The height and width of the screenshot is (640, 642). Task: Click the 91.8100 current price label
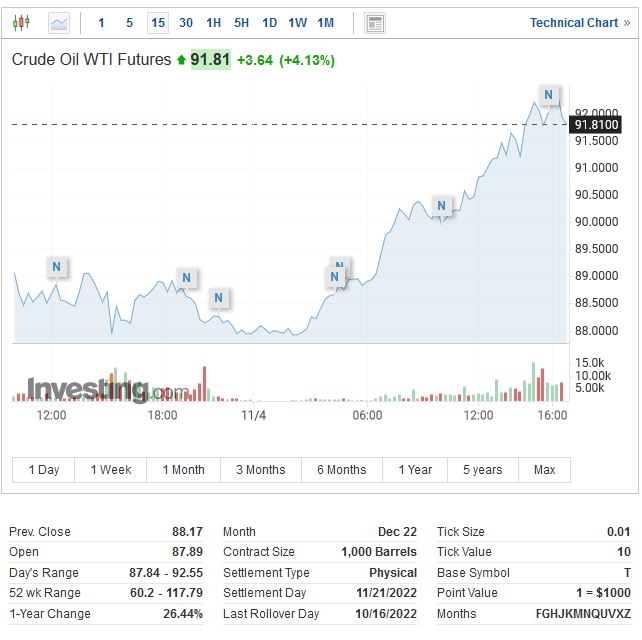tap(603, 124)
